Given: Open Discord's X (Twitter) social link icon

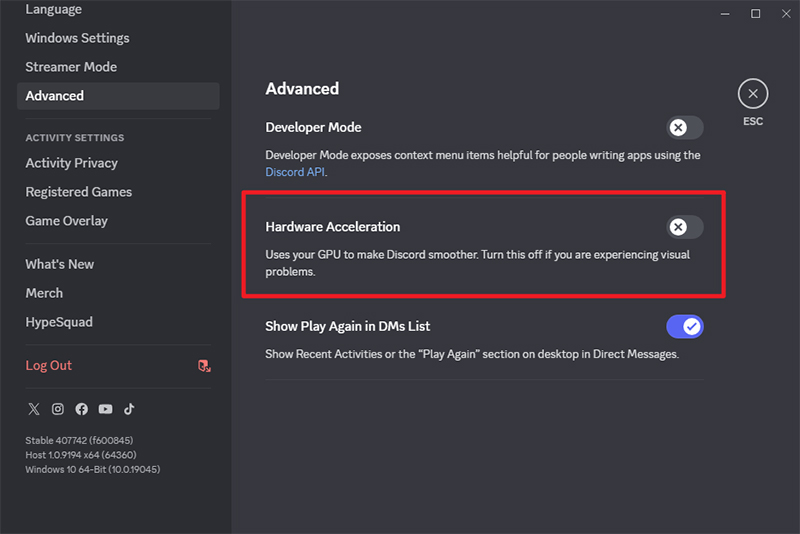Looking at the screenshot, I should [34, 409].
